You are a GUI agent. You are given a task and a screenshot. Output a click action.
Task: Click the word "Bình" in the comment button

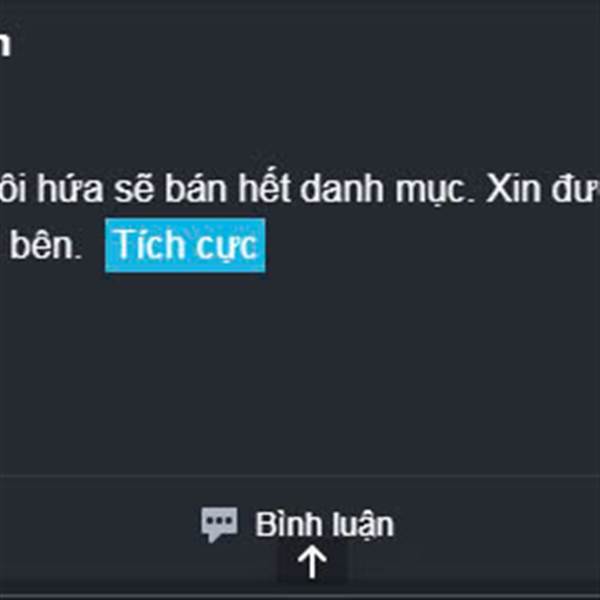coord(289,524)
